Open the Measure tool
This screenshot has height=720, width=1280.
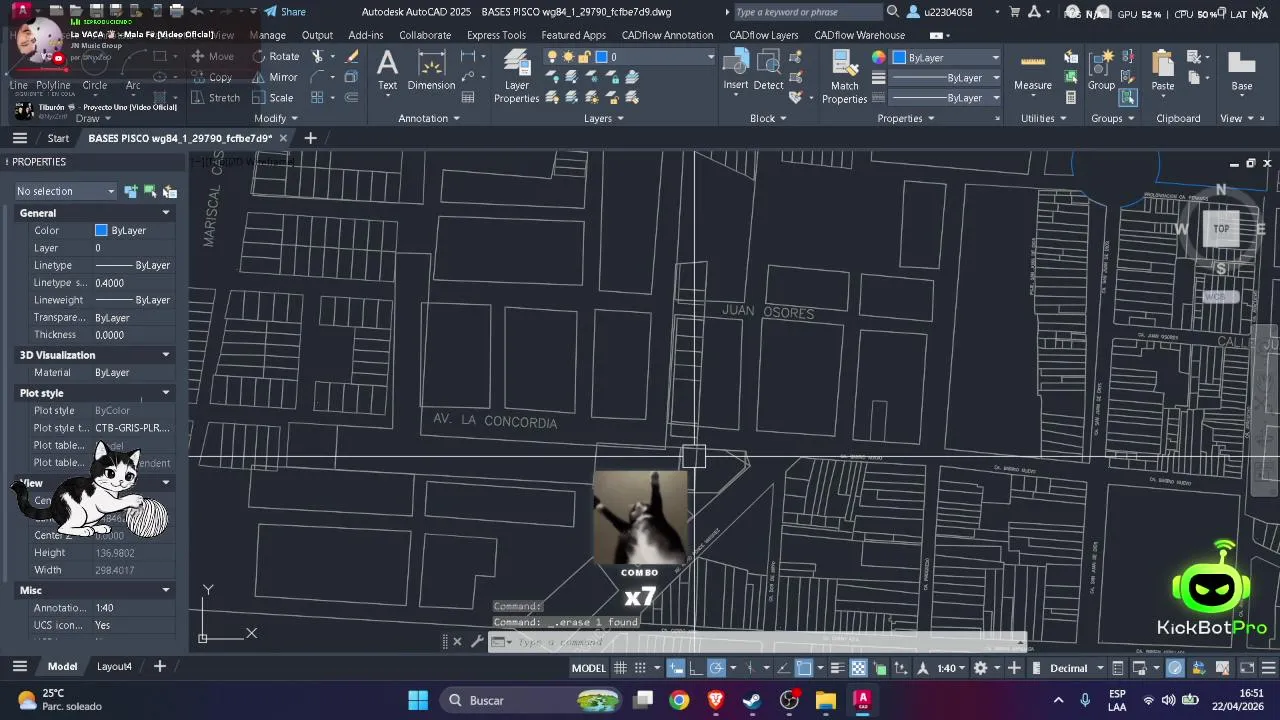pyautogui.click(x=1033, y=72)
